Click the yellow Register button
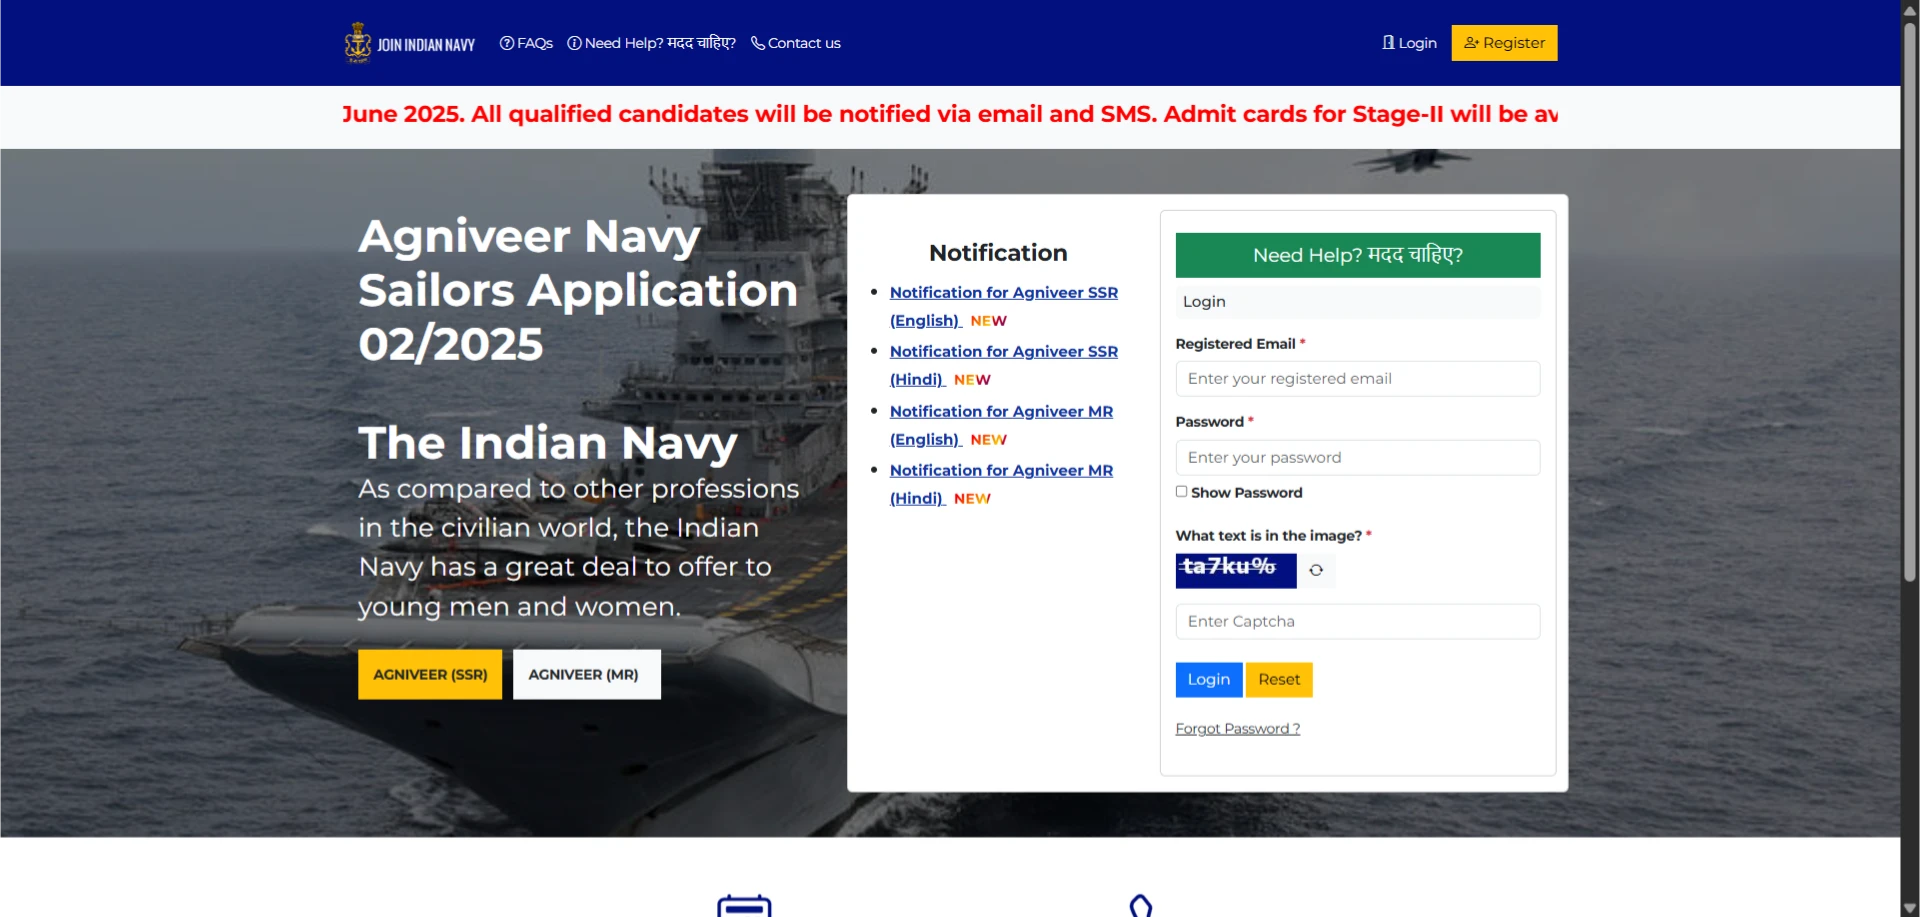 pyautogui.click(x=1504, y=43)
